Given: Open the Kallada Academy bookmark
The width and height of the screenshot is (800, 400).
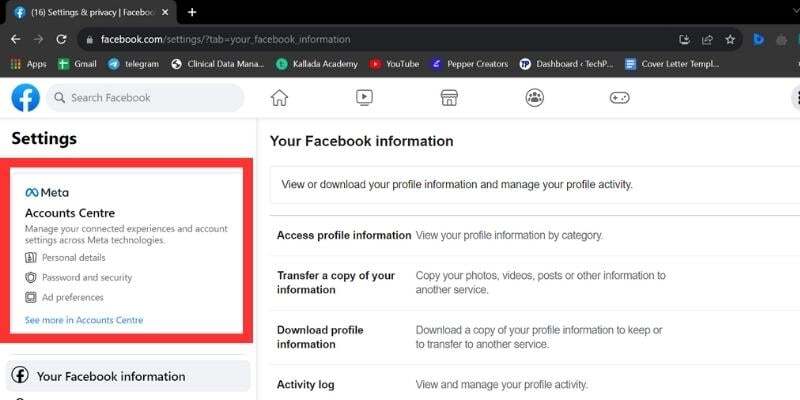Looking at the screenshot, I should pyautogui.click(x=317, y=64).
